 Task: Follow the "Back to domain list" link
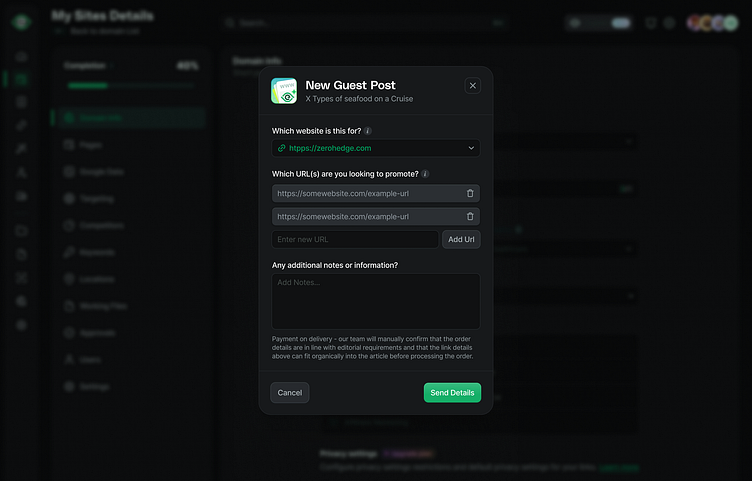pos(104,32)
